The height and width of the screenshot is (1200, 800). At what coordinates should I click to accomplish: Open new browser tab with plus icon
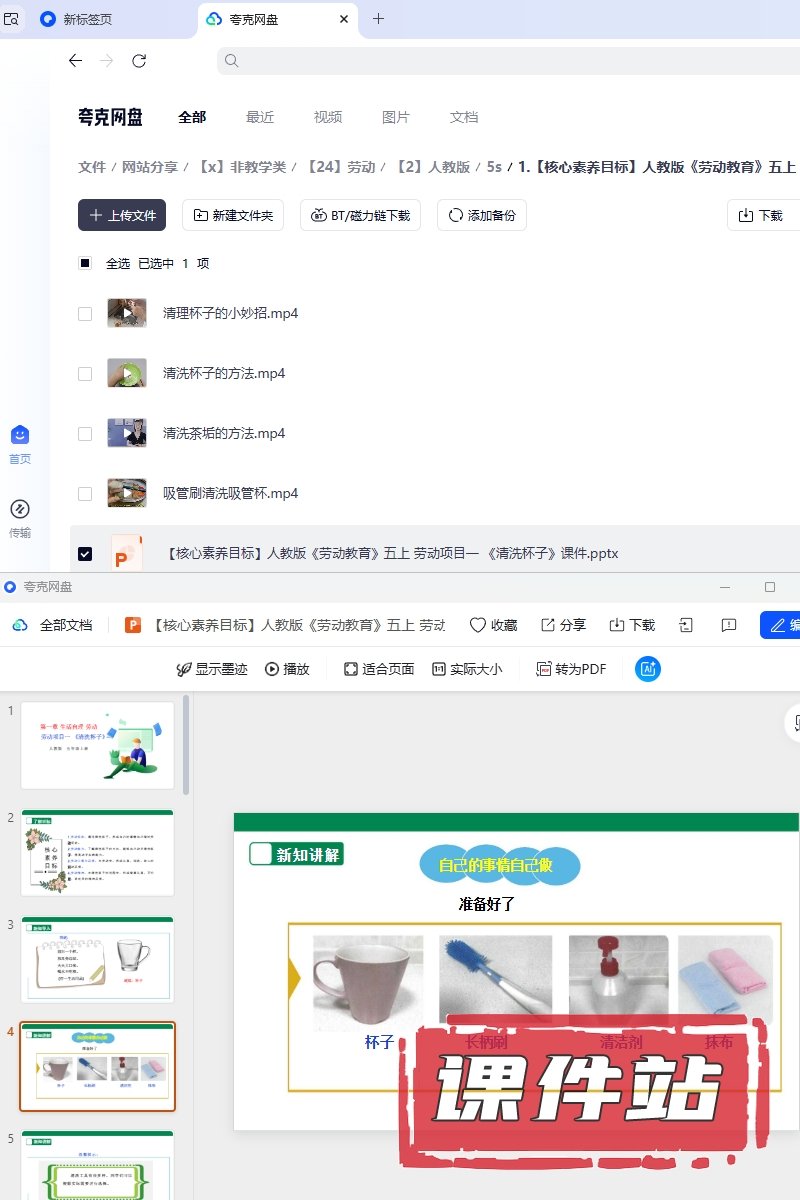coord(378,19)
